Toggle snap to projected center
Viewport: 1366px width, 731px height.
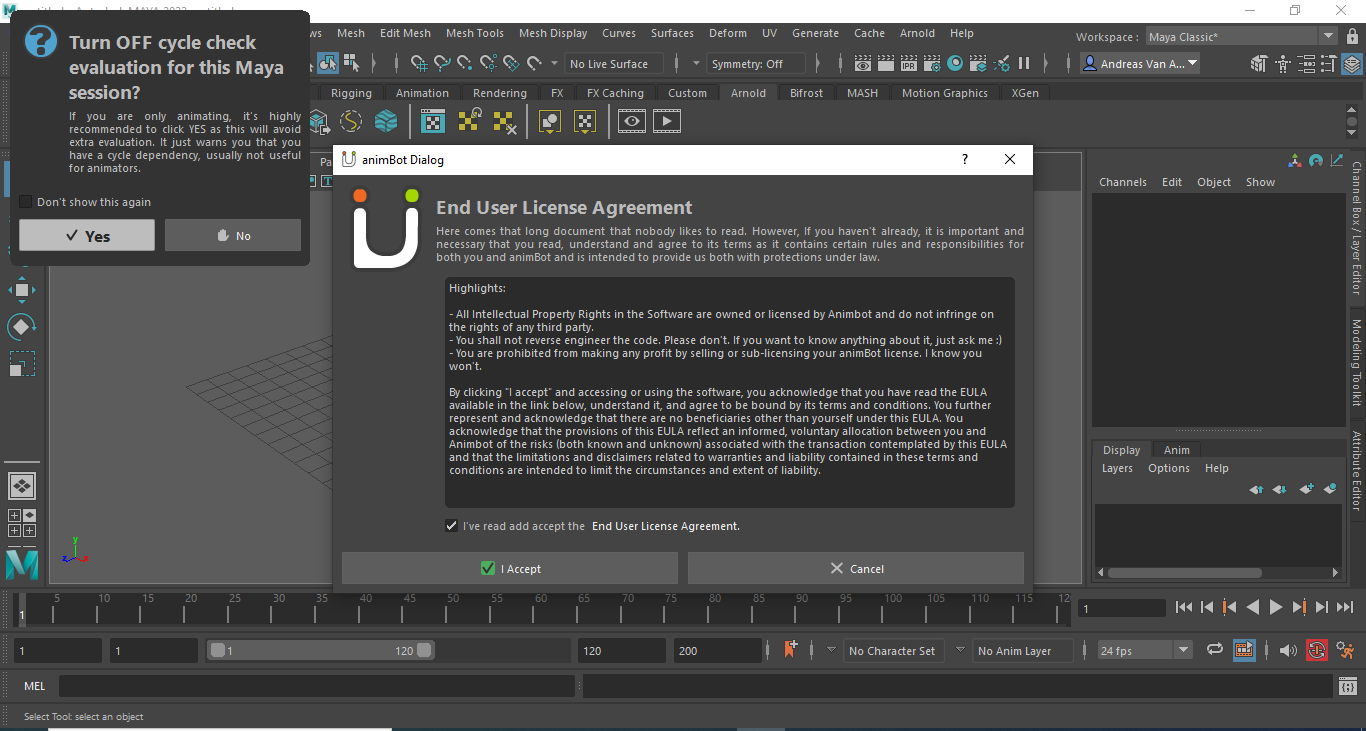tap(489, 63)
